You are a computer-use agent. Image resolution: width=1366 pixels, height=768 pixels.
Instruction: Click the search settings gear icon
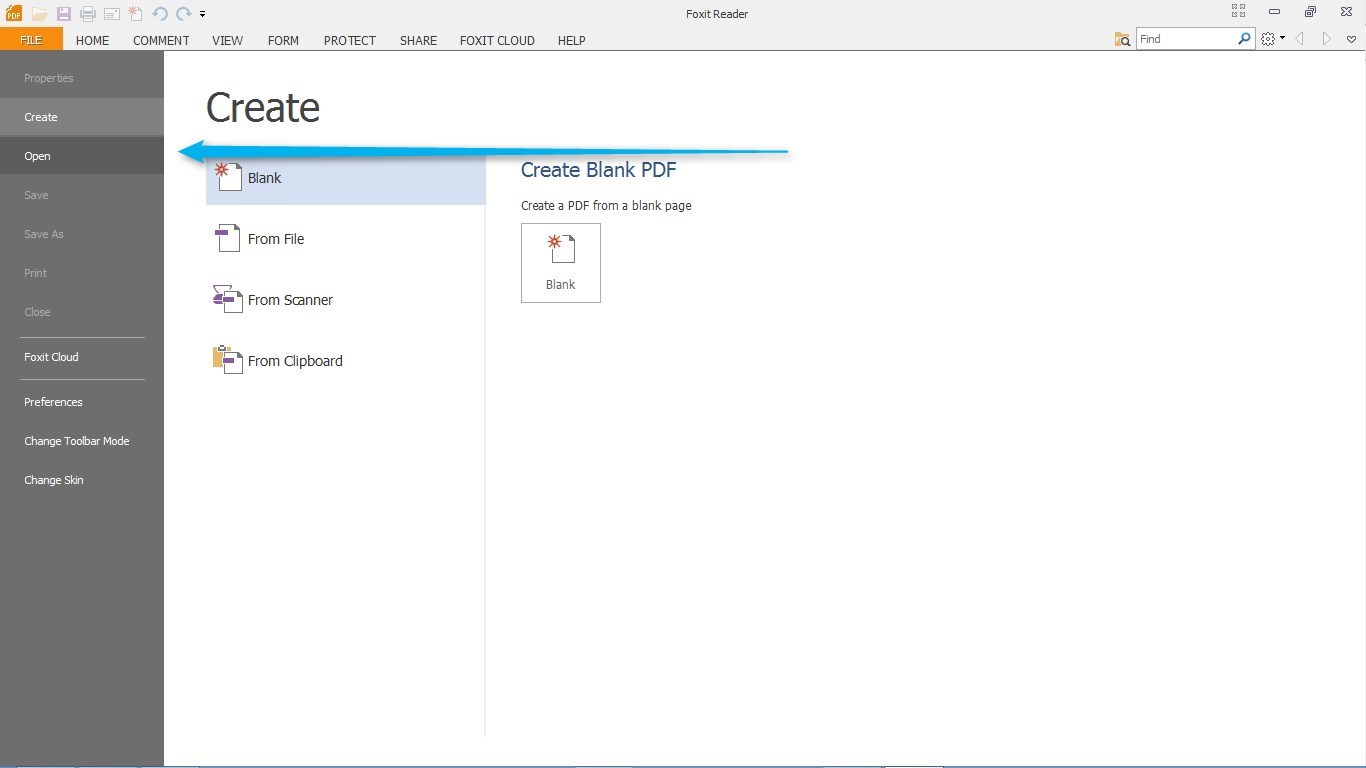[1268, 39]
